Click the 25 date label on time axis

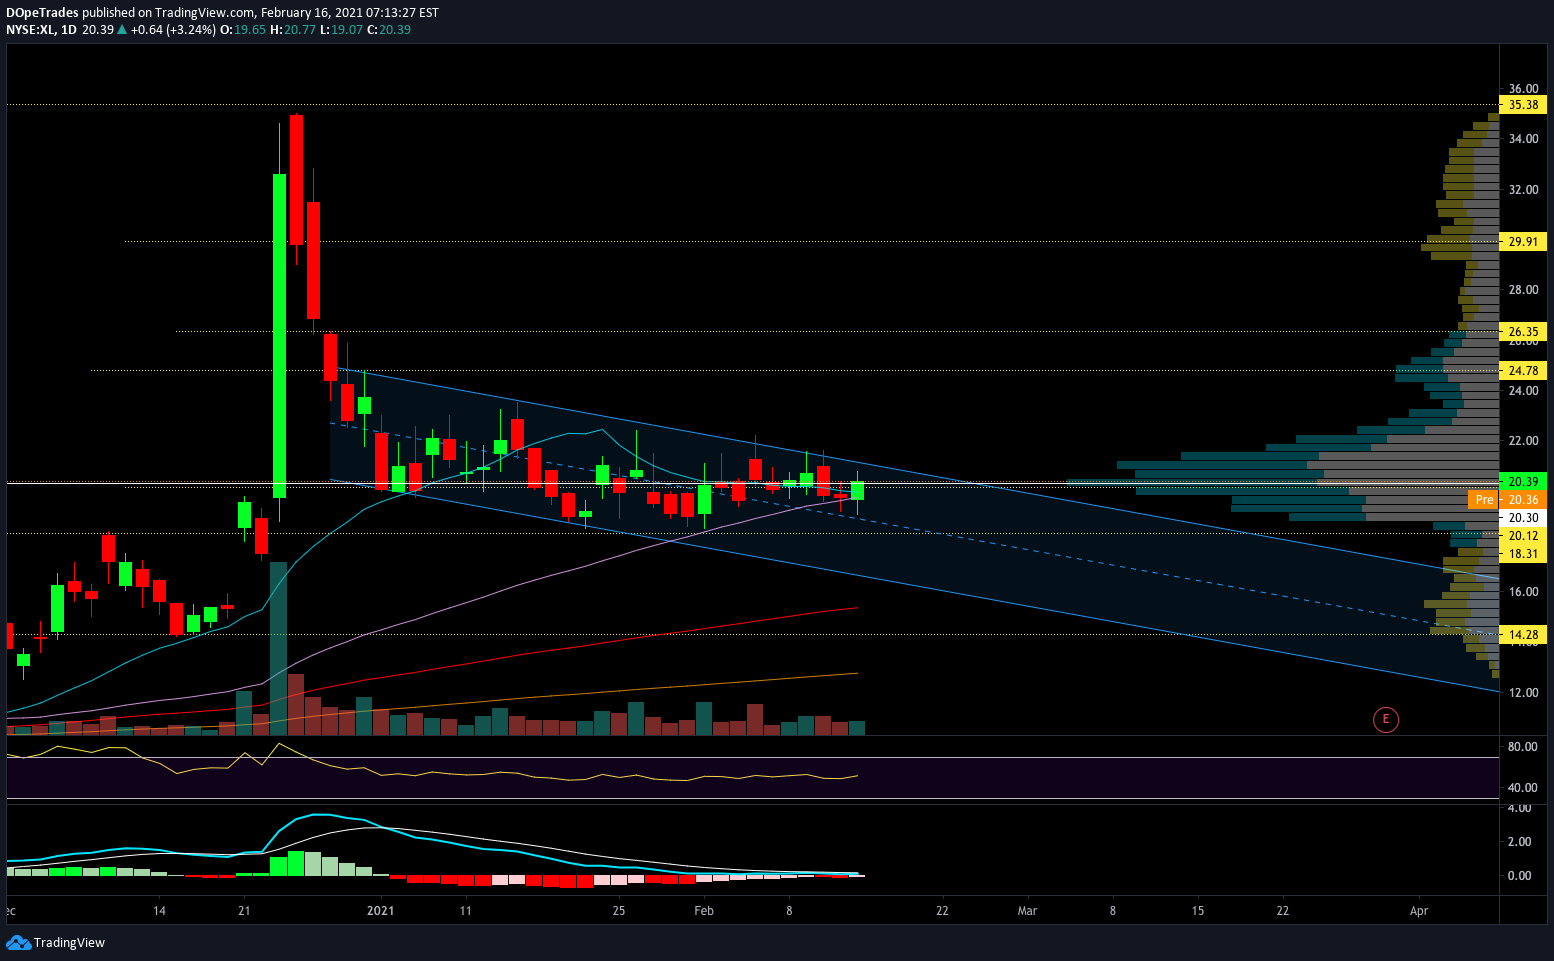[619, 911]
